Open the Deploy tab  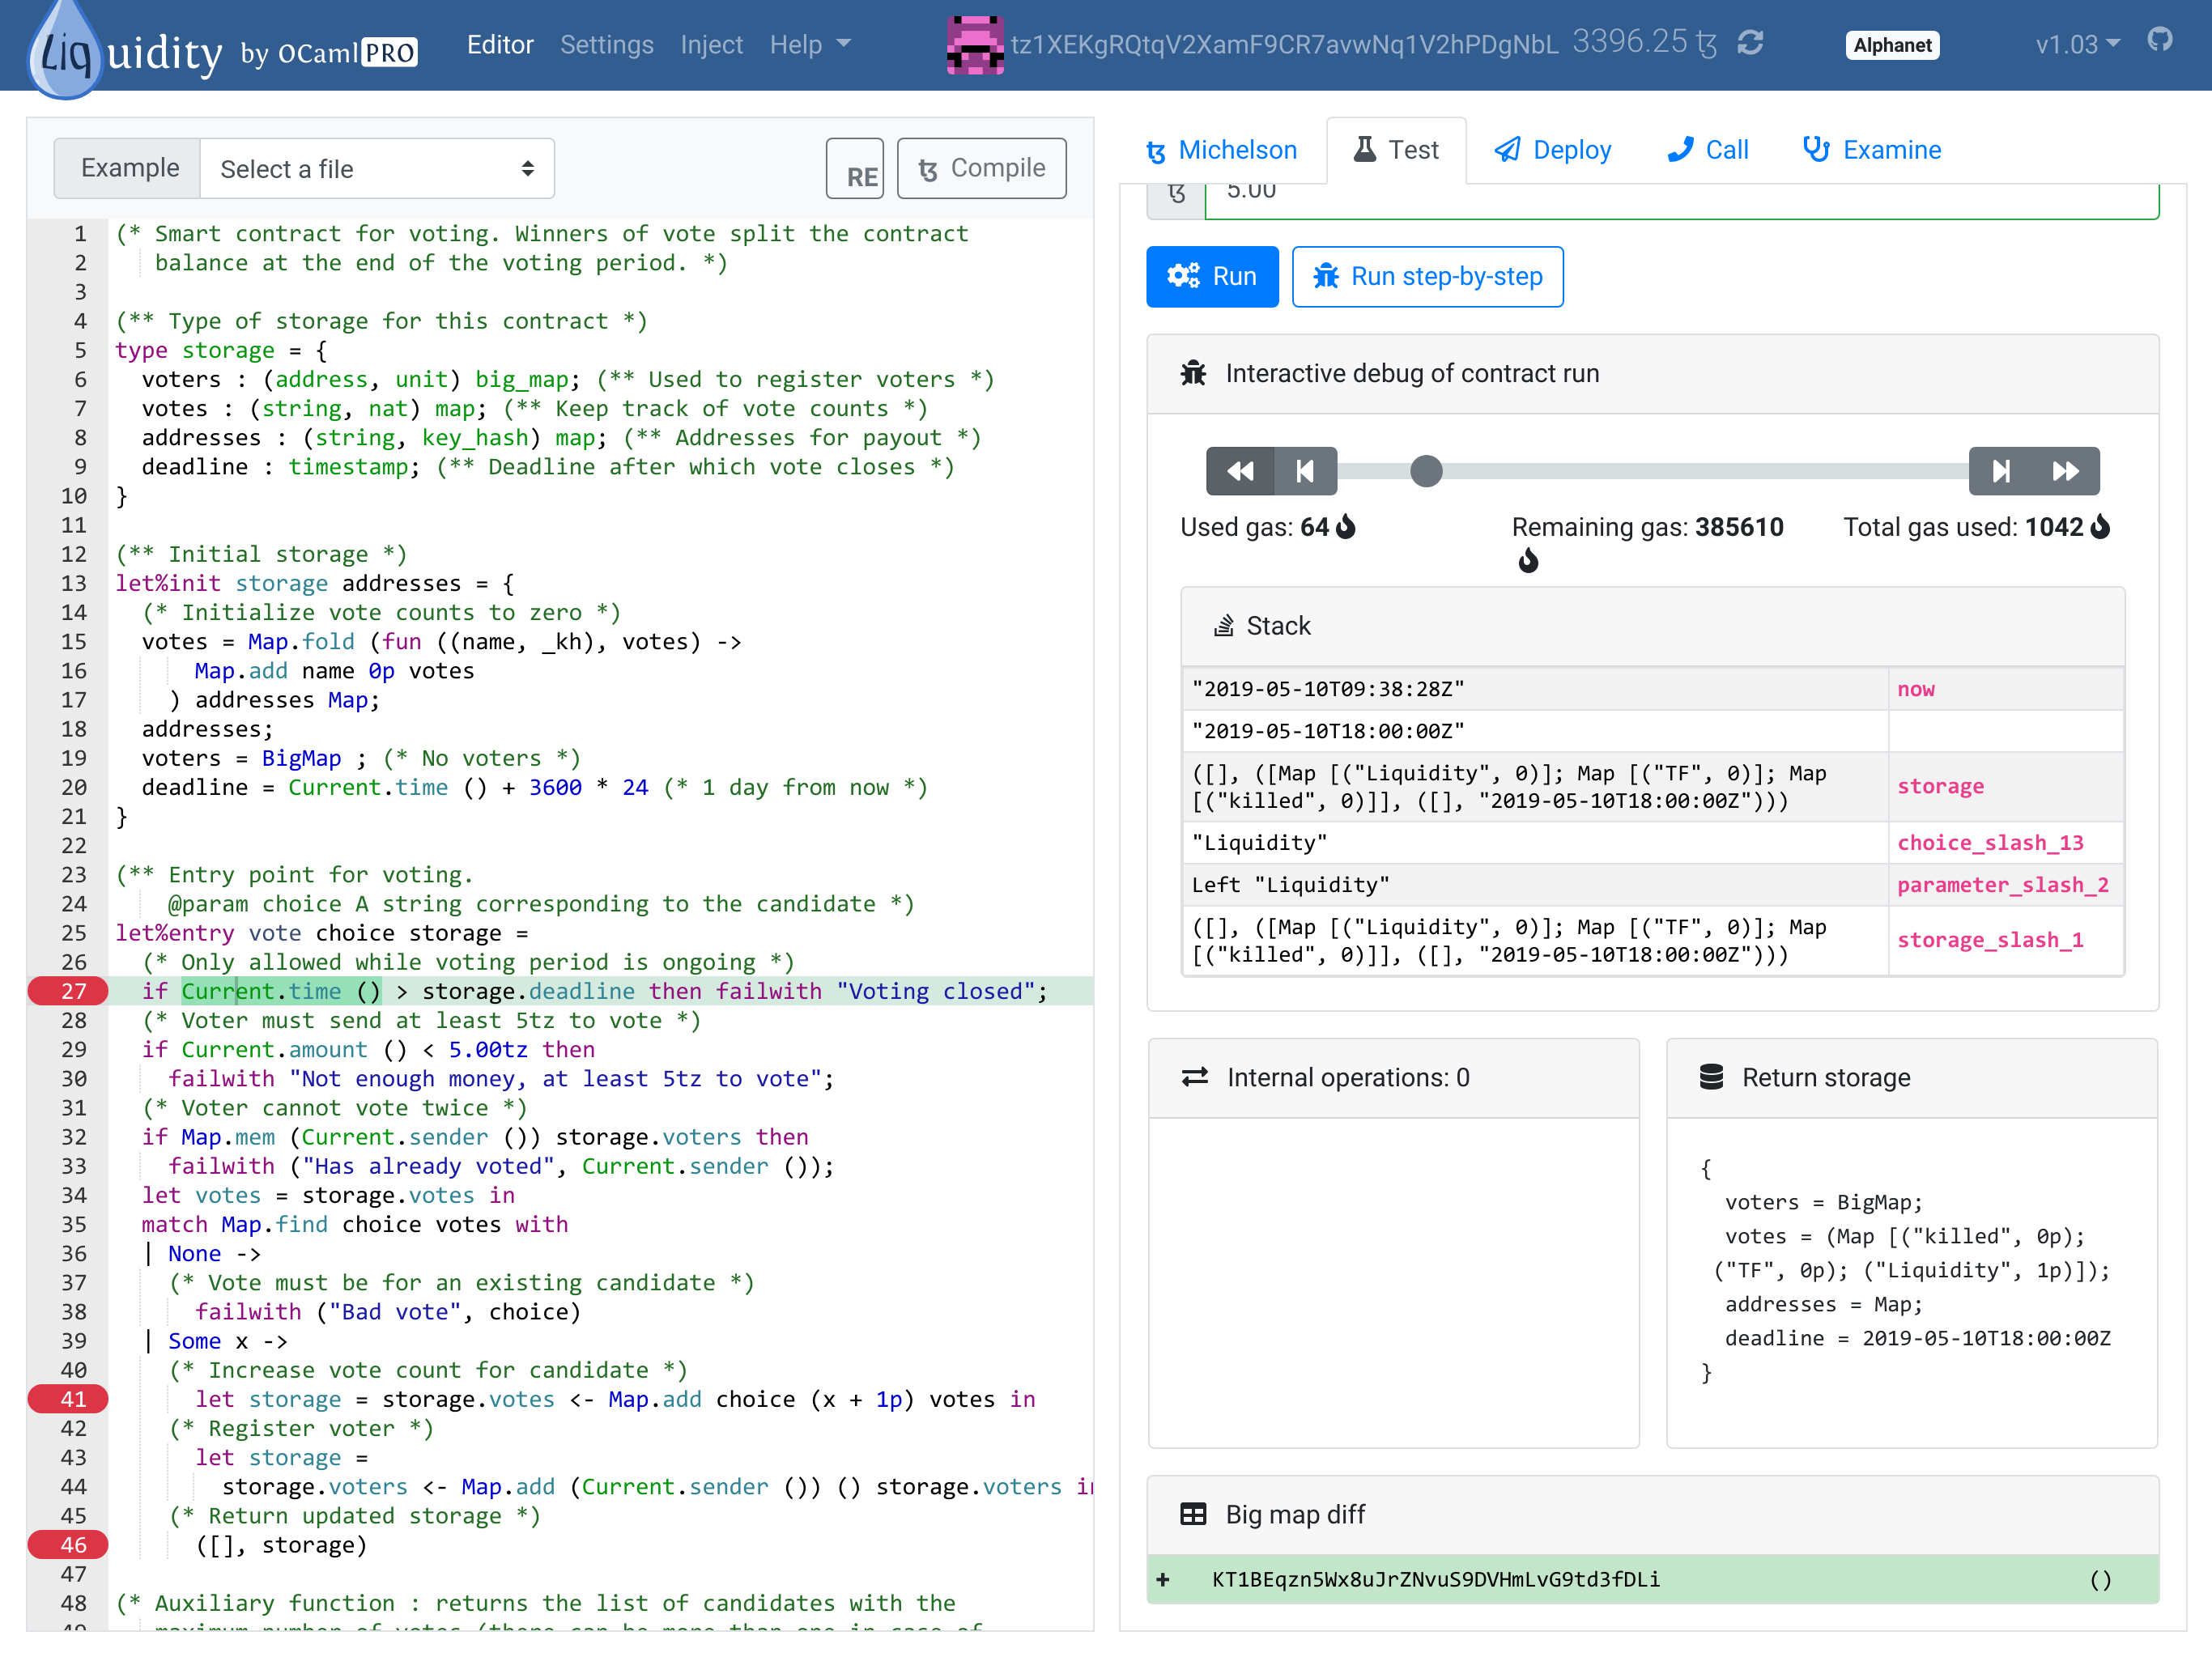[1553, 150]
